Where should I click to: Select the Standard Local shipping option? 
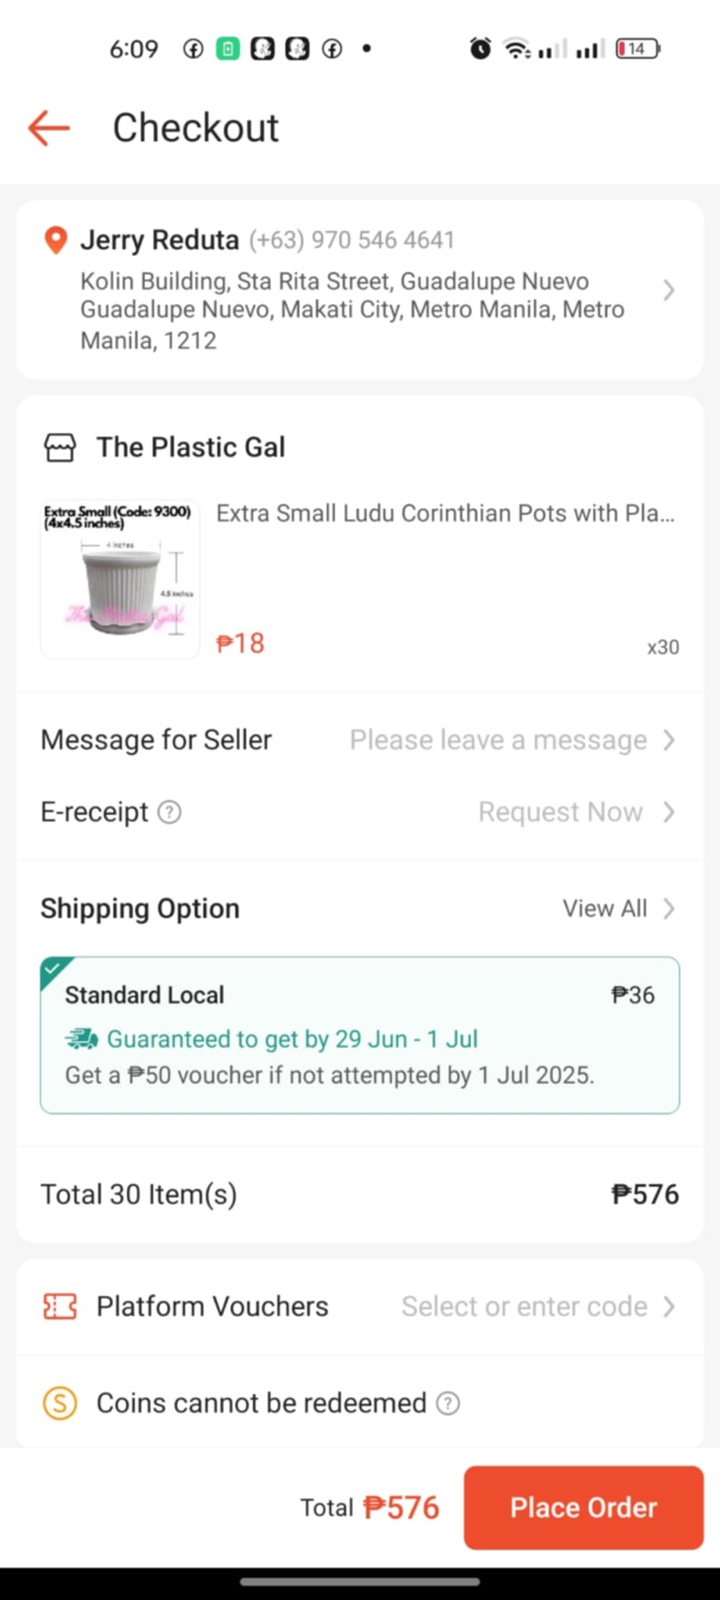360,1034
